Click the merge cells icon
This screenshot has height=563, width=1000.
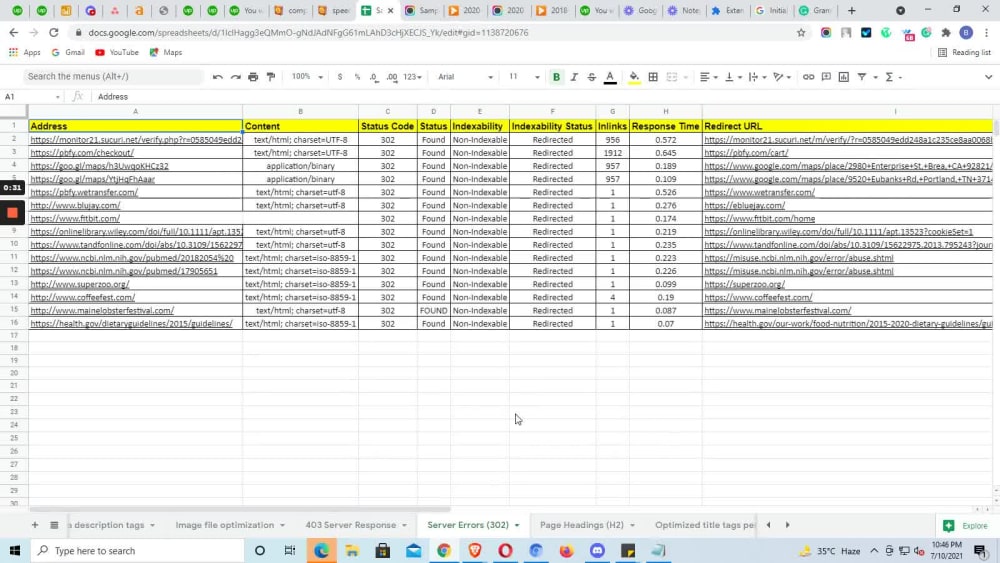click(x=672, y=77)
